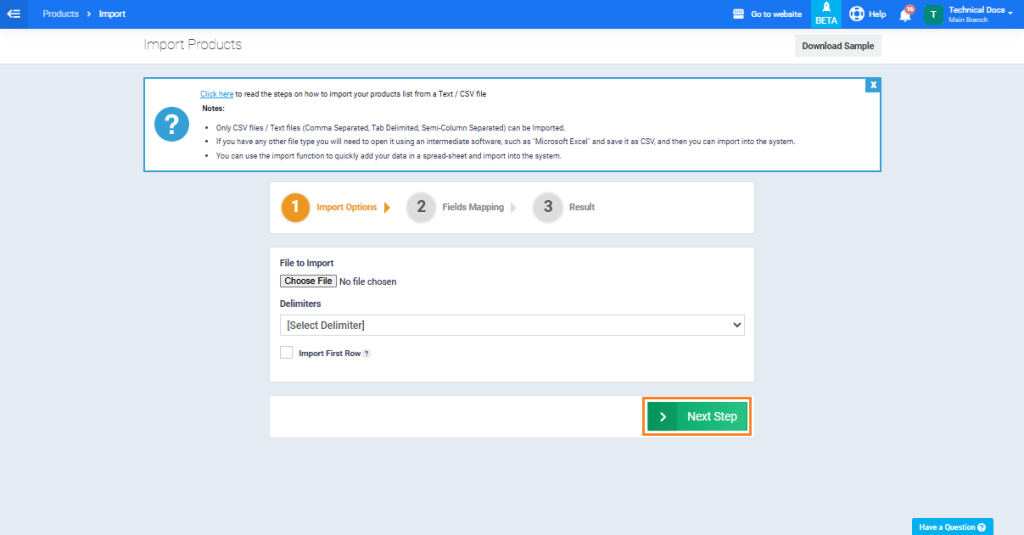Switch to the Fields Mapping step

(x=473, y=207)
